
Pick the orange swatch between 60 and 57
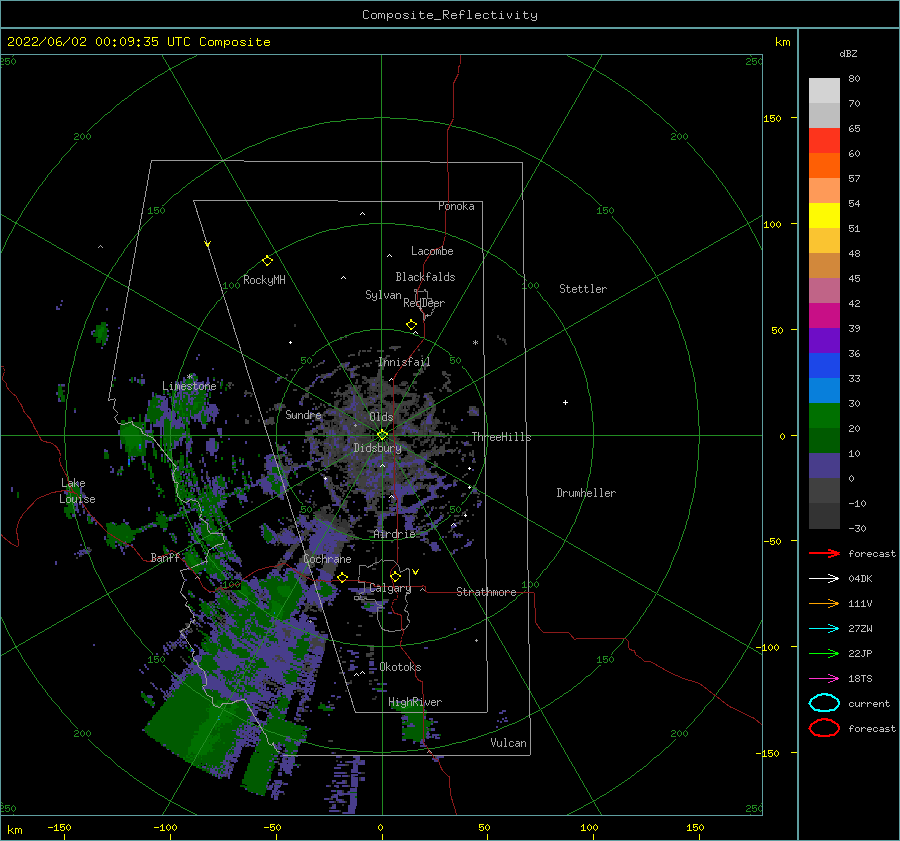pyautogui.click(x=824, y=166)
